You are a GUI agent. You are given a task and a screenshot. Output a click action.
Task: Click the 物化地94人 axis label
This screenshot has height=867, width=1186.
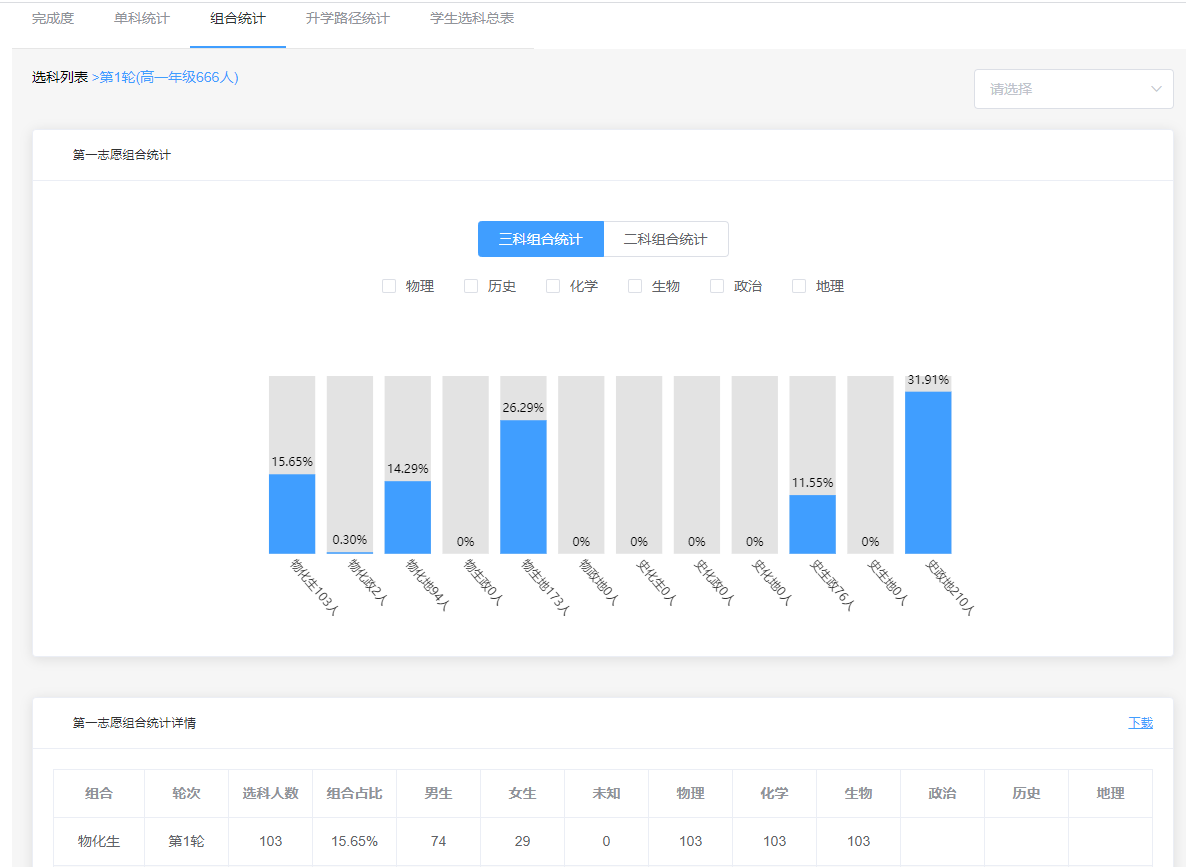(x=427, y=585)
